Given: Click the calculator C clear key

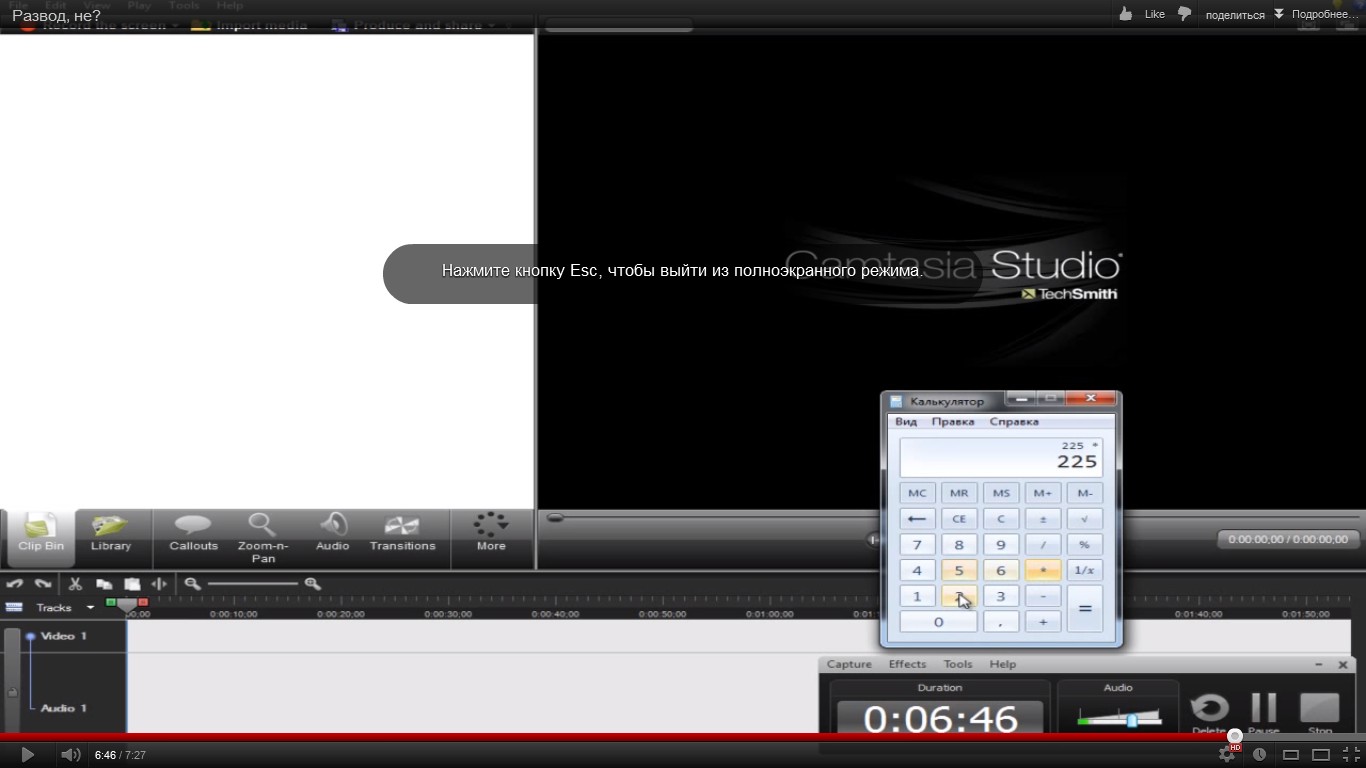Looking at the screenshot, I should click(1001, 519).
